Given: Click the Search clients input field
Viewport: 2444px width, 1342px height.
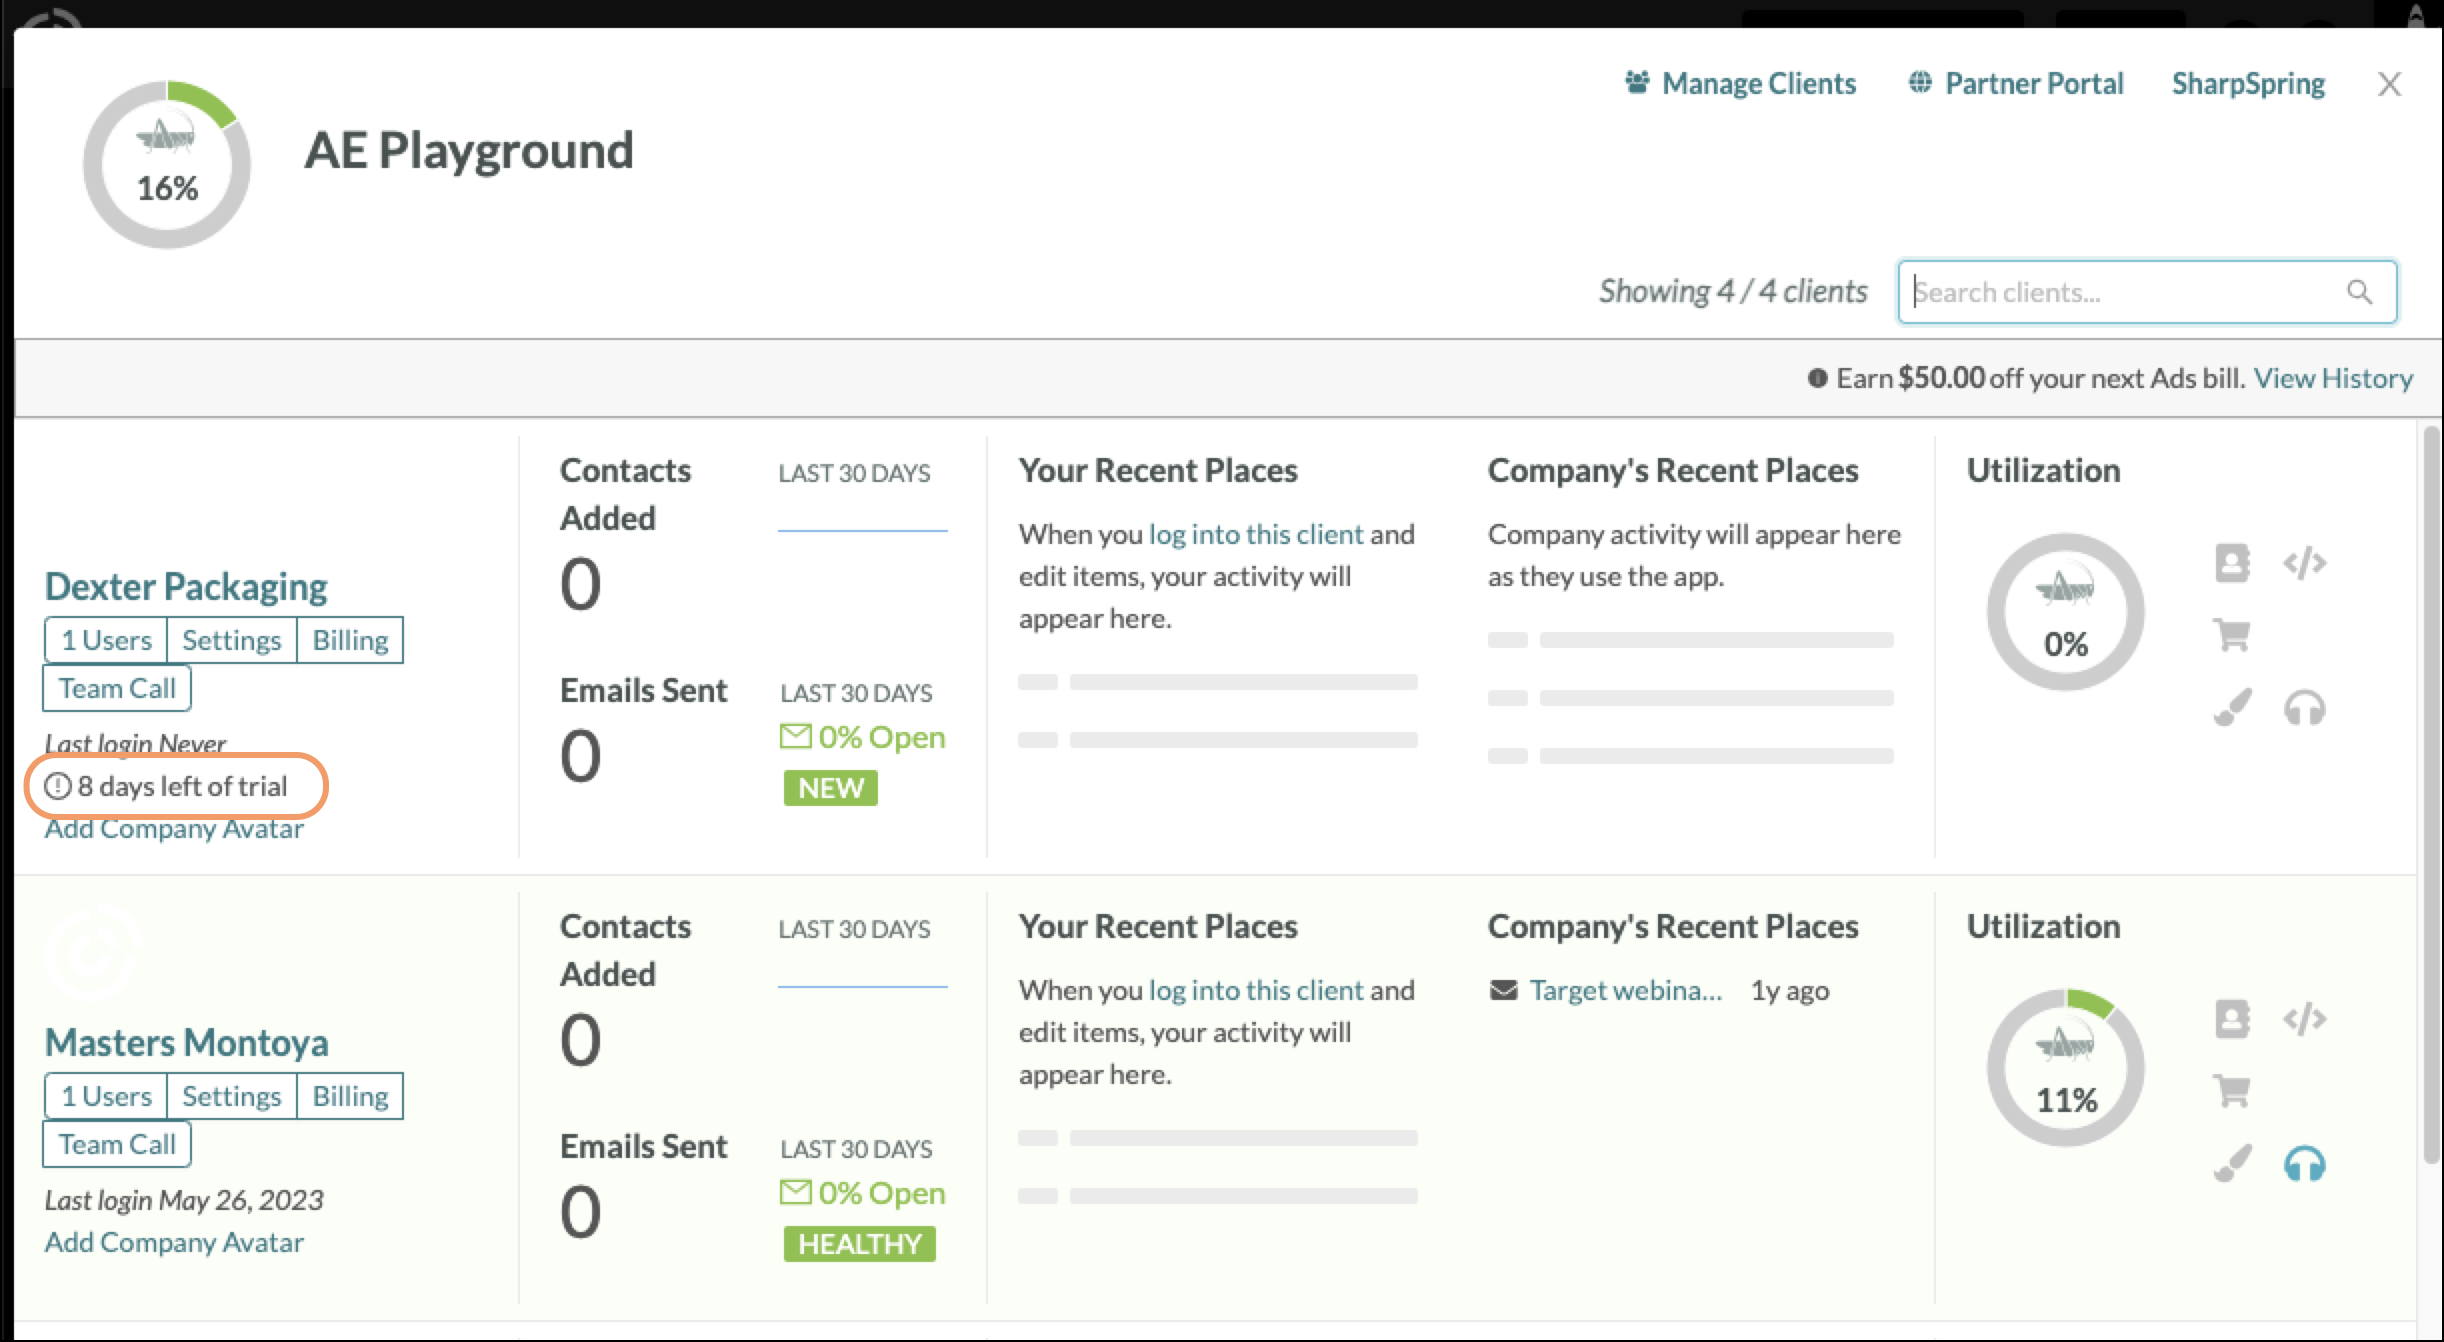Looking at the screenshot, I should [x=2147, y=292].
